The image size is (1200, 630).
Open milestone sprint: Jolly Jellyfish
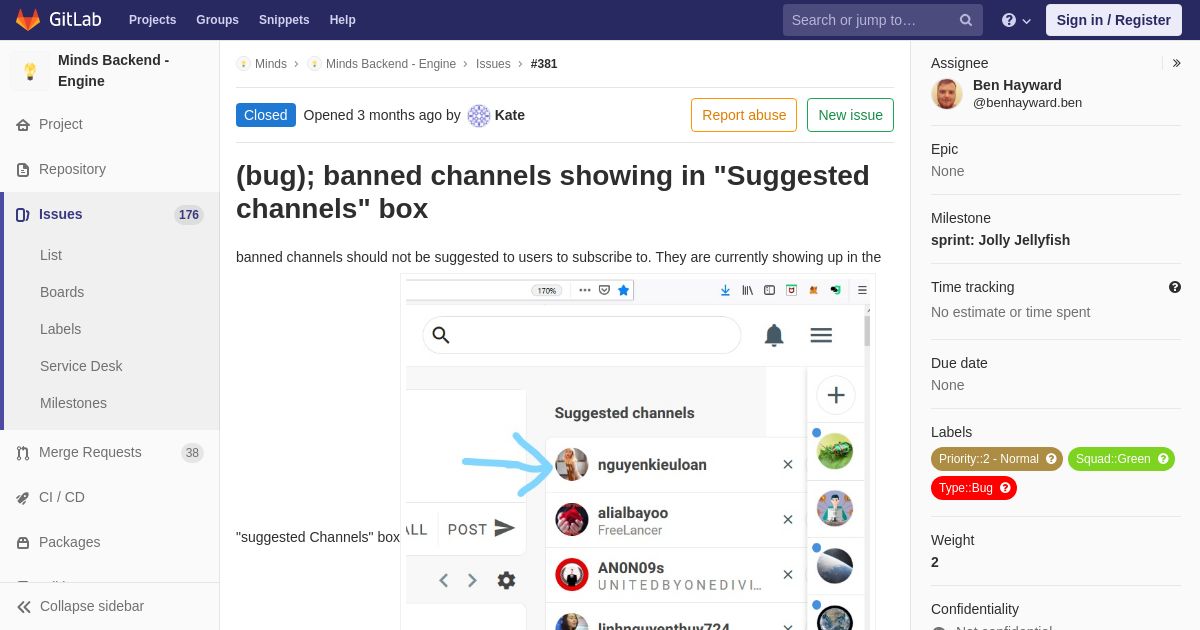pos(1000,240)
